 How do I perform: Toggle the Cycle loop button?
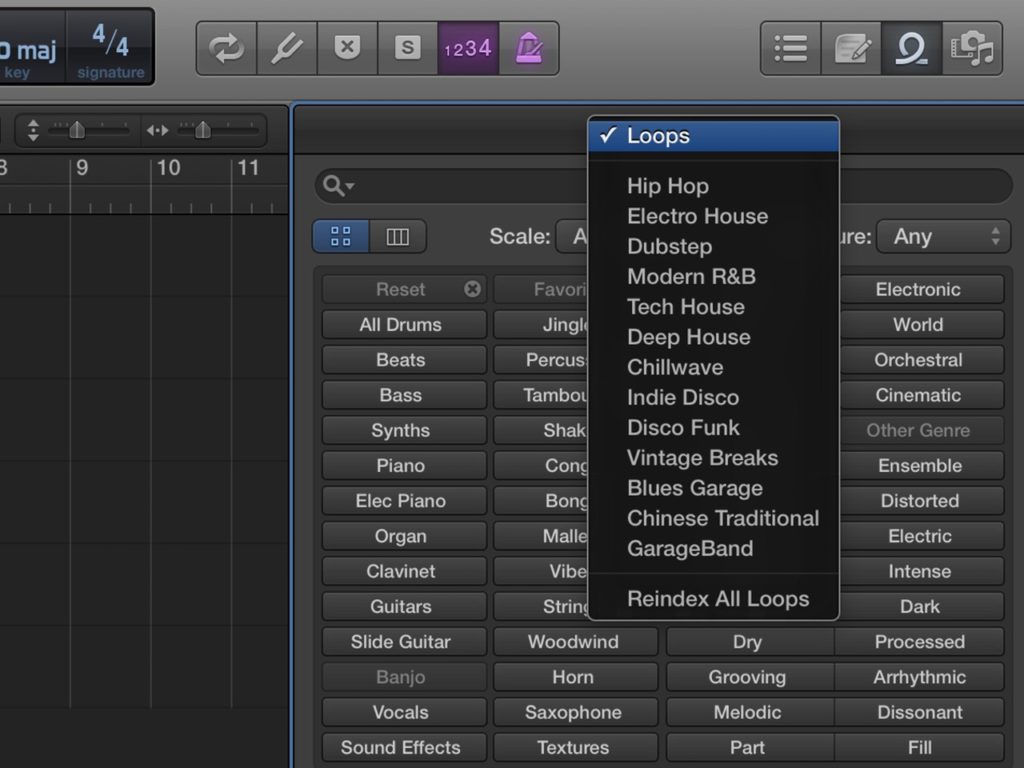(227, 48)
